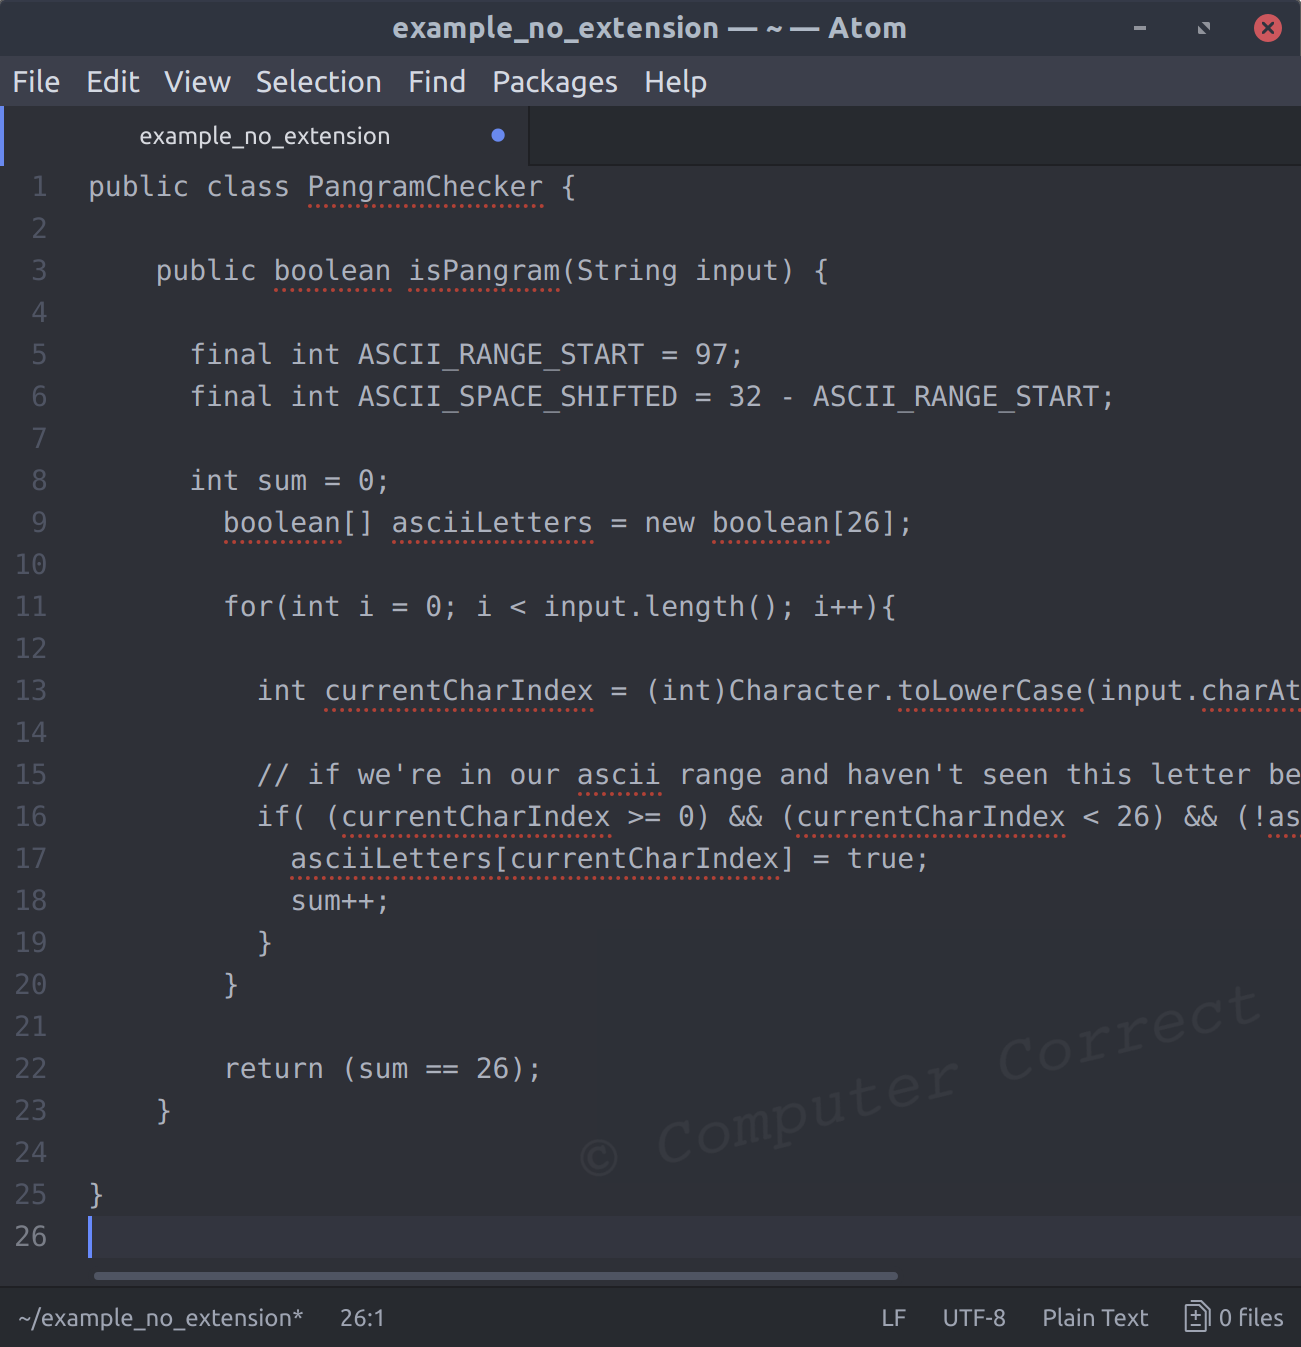Select the example_no_extension tab
1301x1347 pixels.
coord(265,136)
